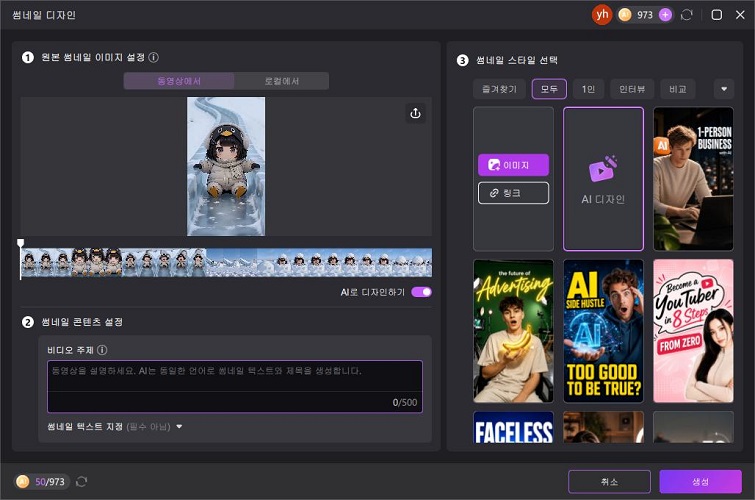
Task: Click the timeline playhead marker
Action: (20, 243)
